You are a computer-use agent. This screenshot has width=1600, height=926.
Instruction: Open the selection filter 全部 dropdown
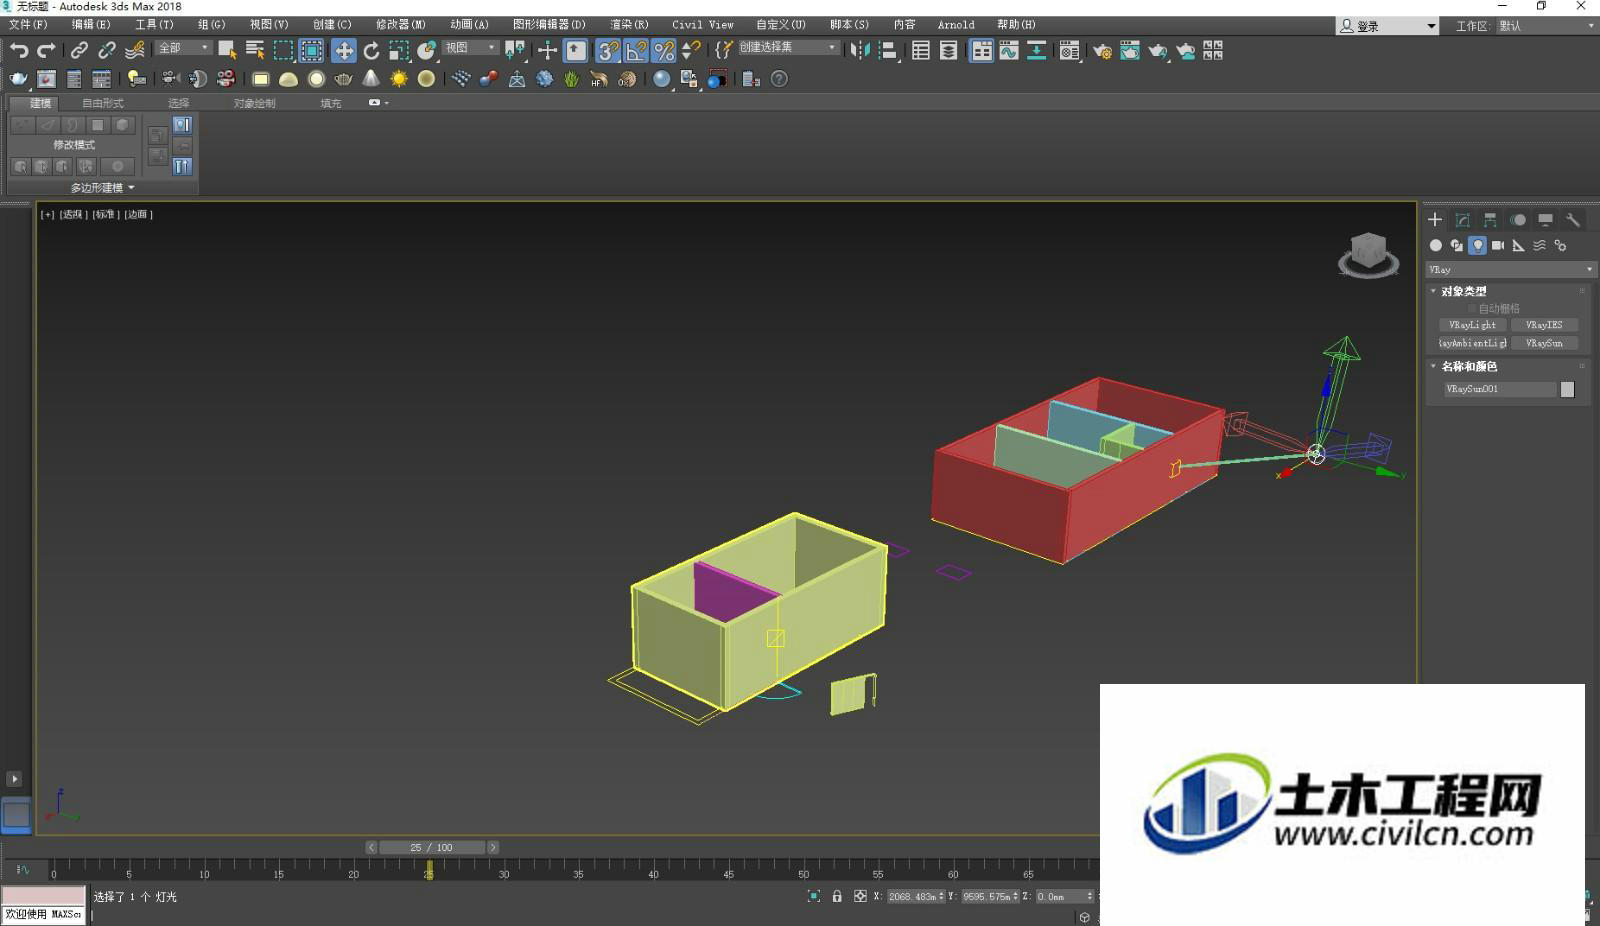[183, 48]
